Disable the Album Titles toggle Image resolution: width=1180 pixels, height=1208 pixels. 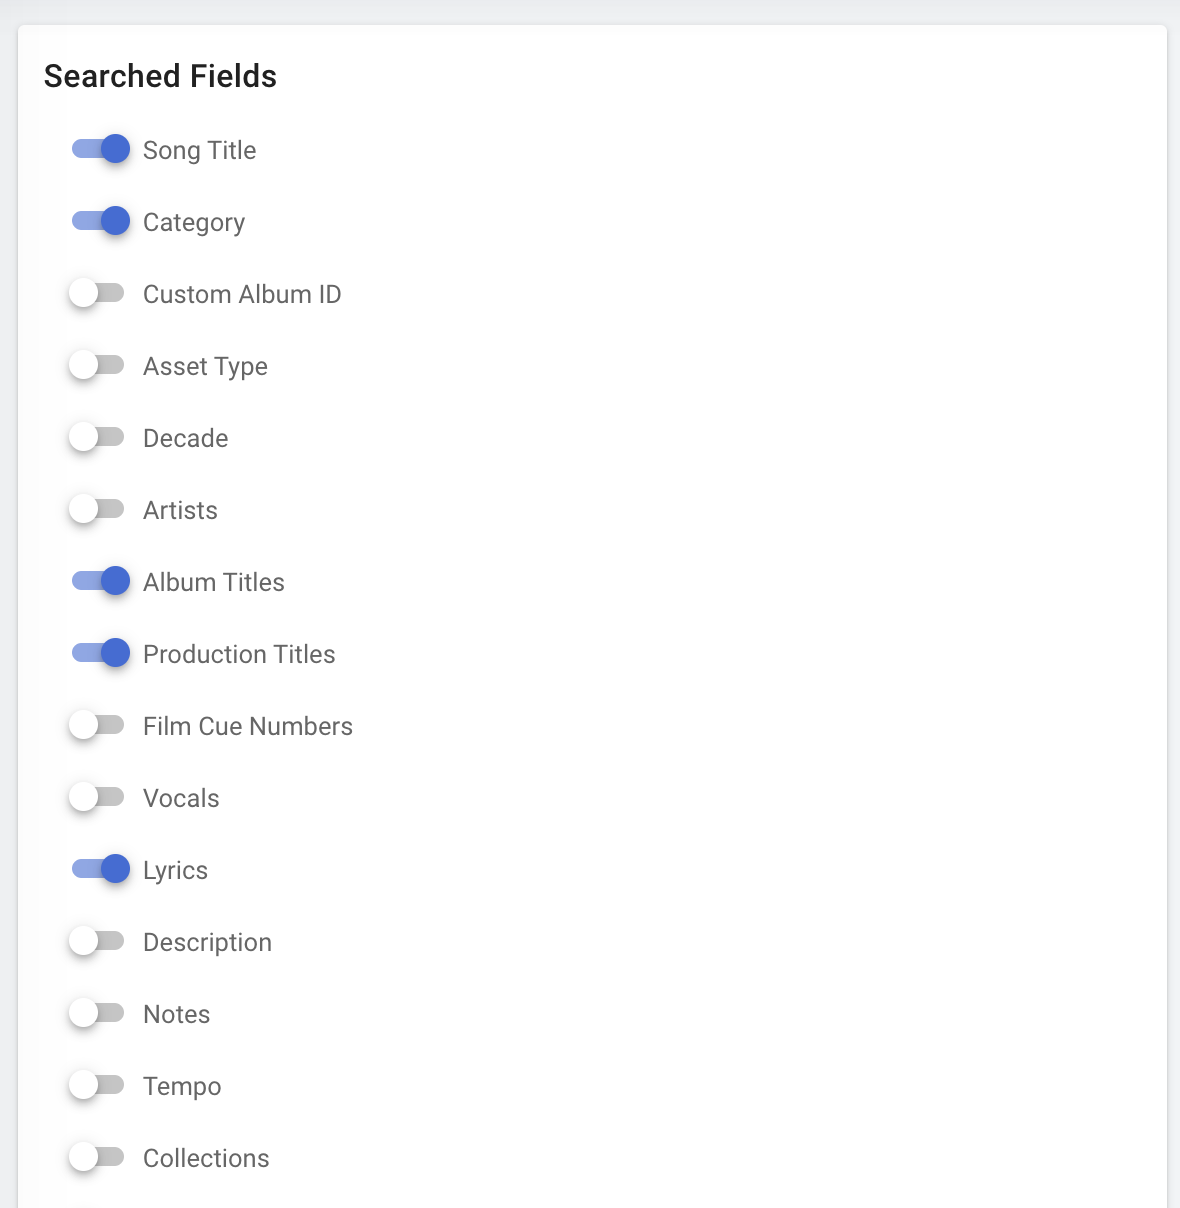coord(100,581)
